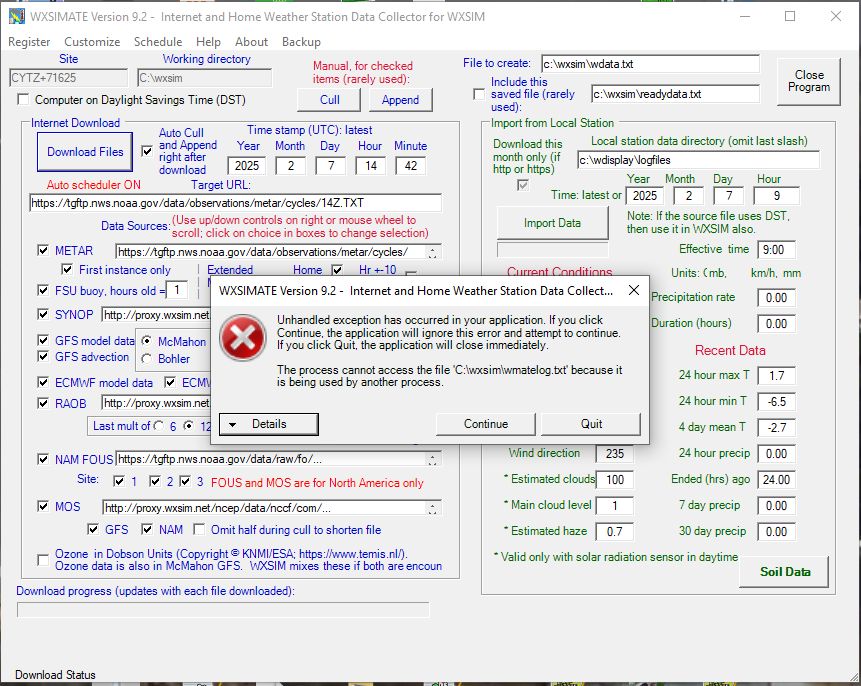Enable the Ozone in Dobson Units checkbox
Viewport: 861px width, 686px height.
(43, 560)
